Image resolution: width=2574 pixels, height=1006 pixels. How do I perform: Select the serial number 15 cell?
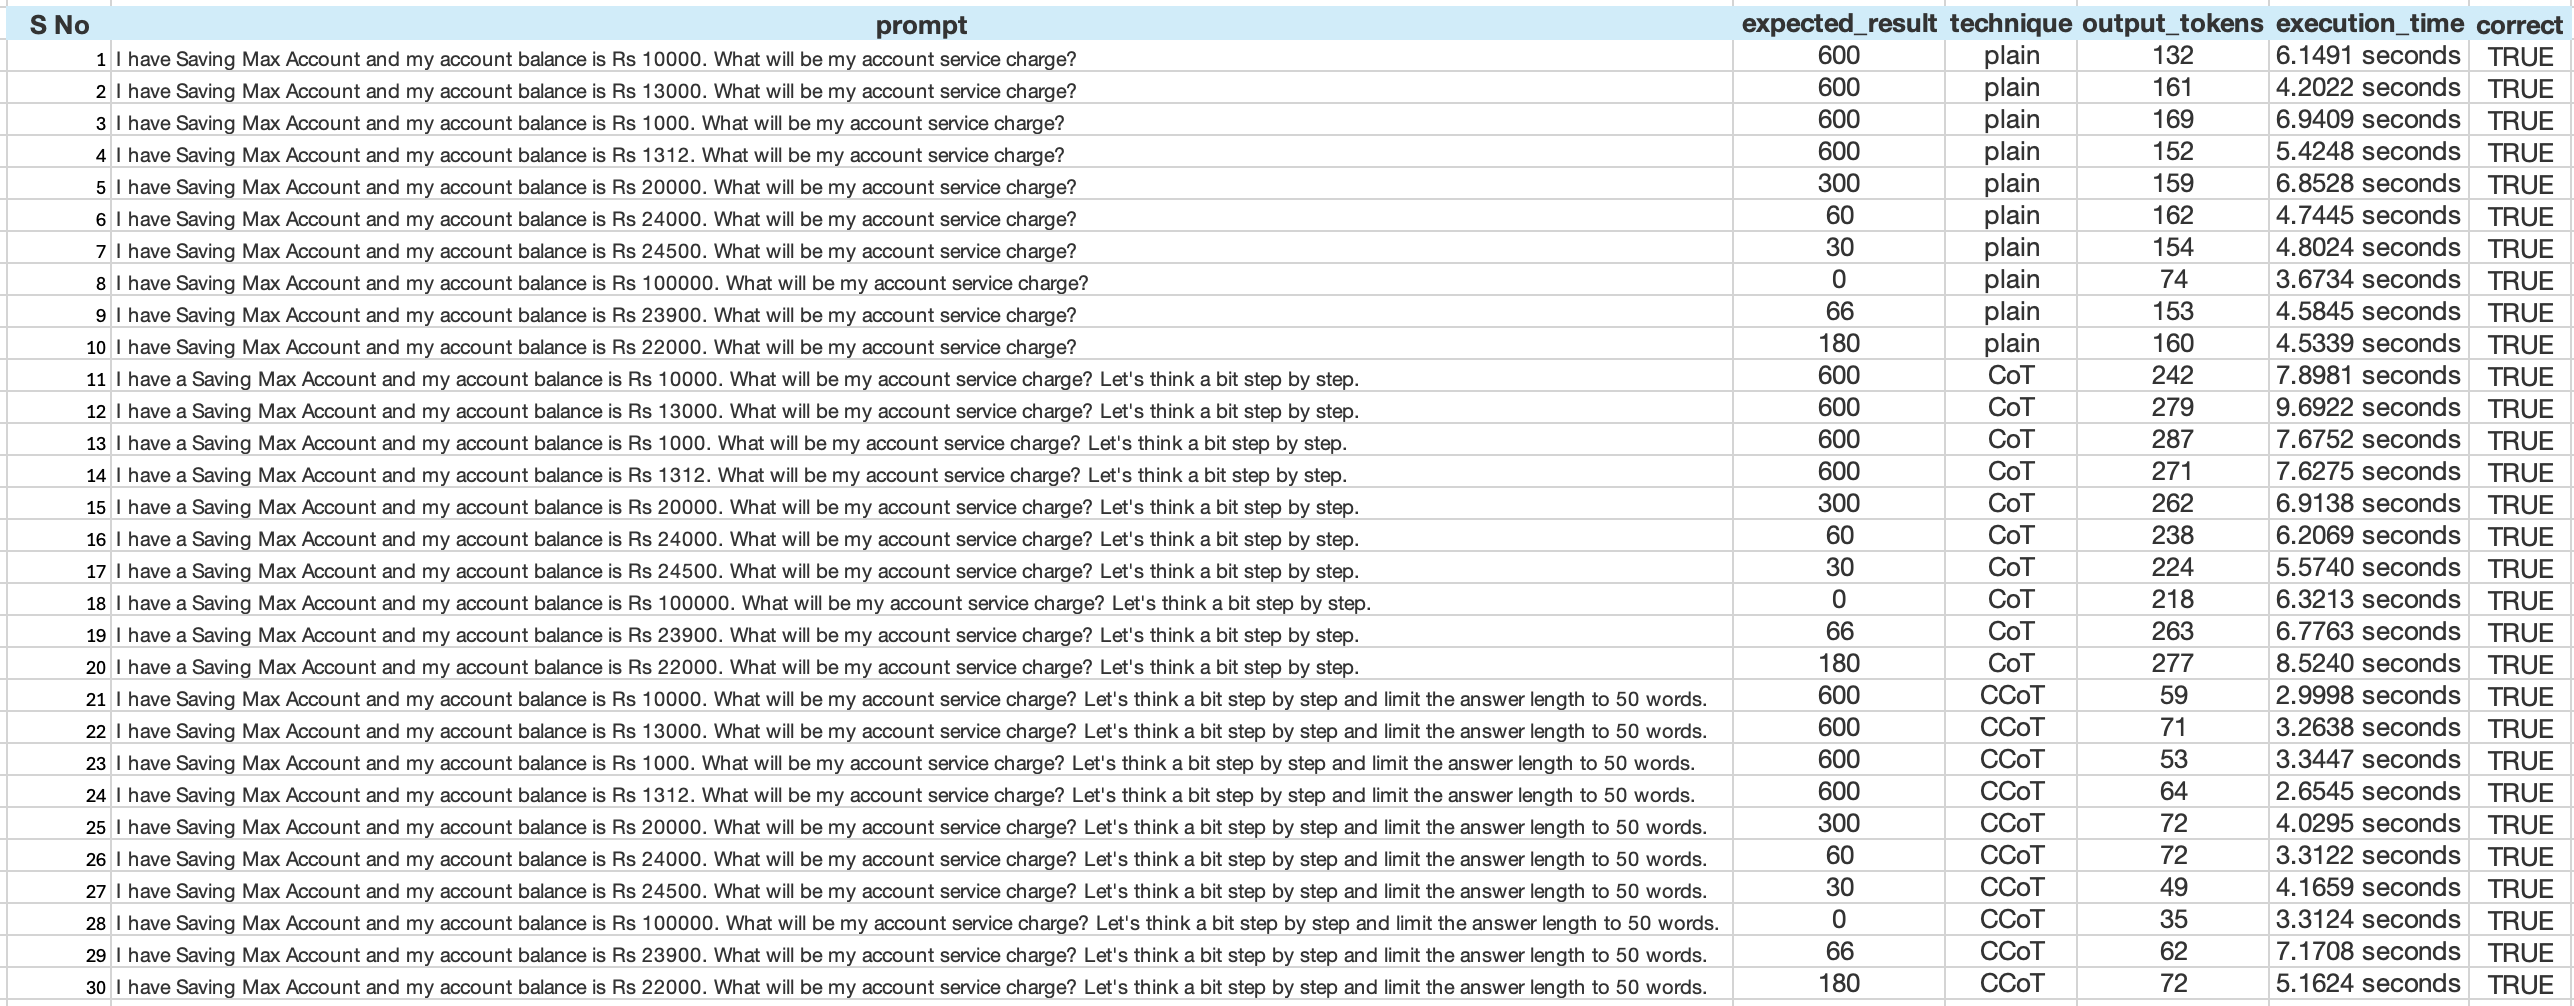[96, 507]
